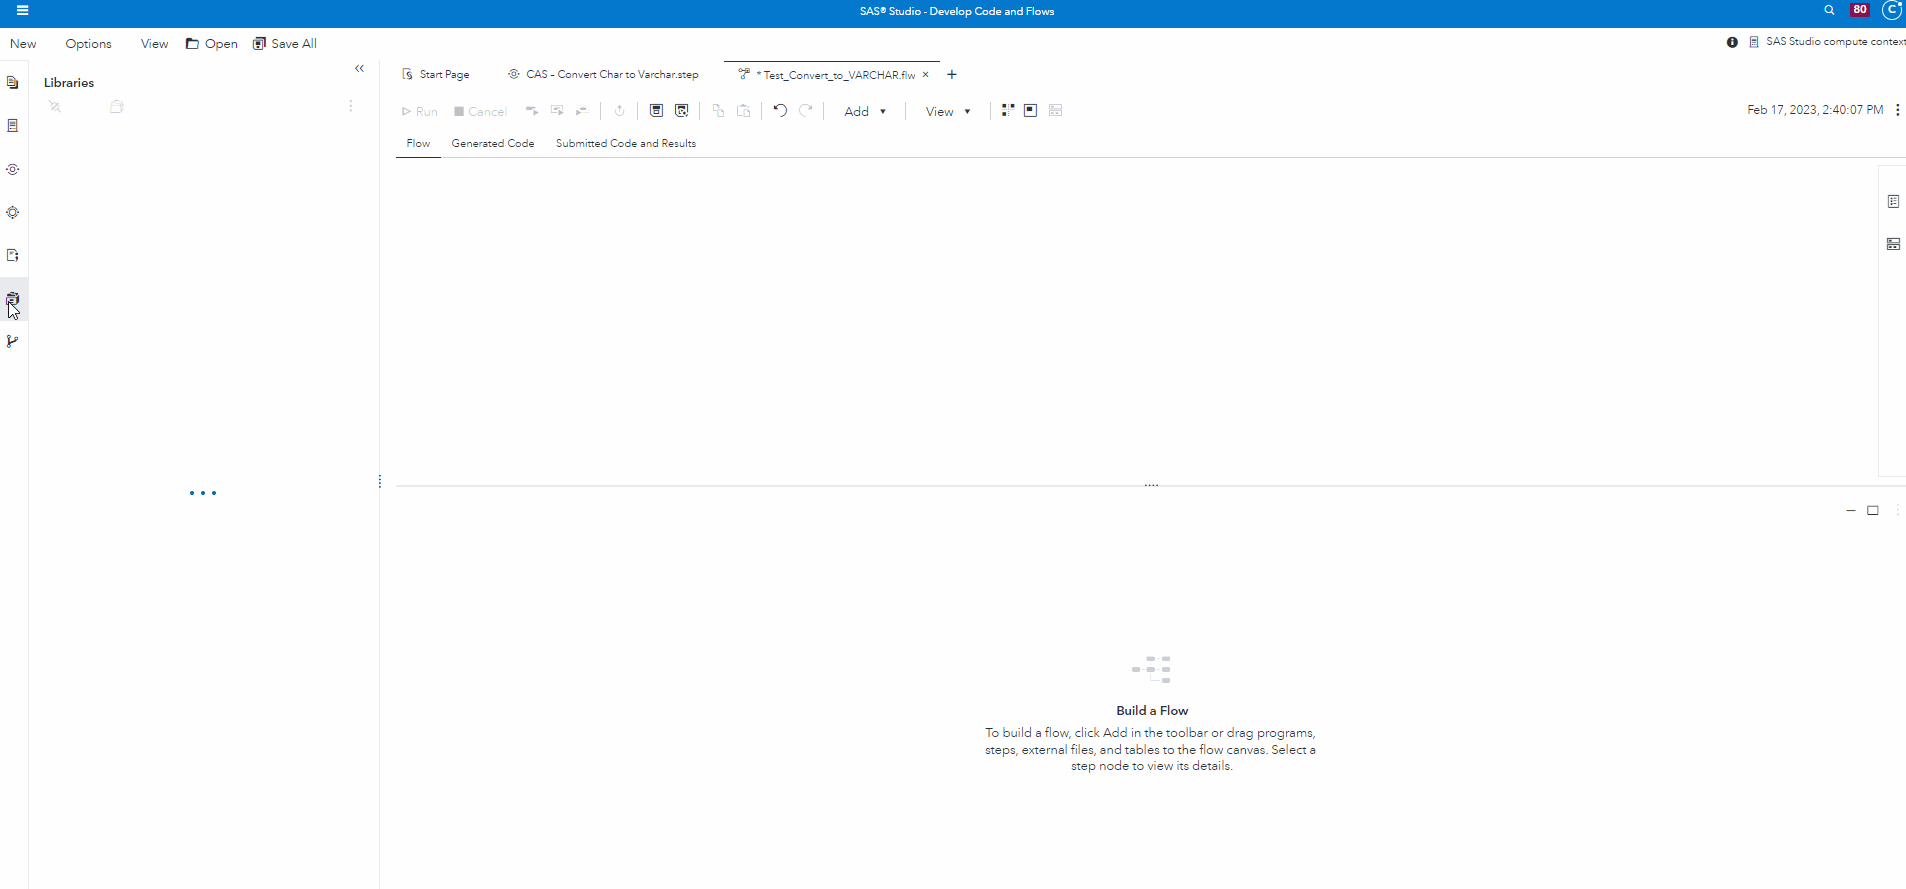Click the vertical splitter handle of navigation pane

pyautogui.click(x=380, y=482)
